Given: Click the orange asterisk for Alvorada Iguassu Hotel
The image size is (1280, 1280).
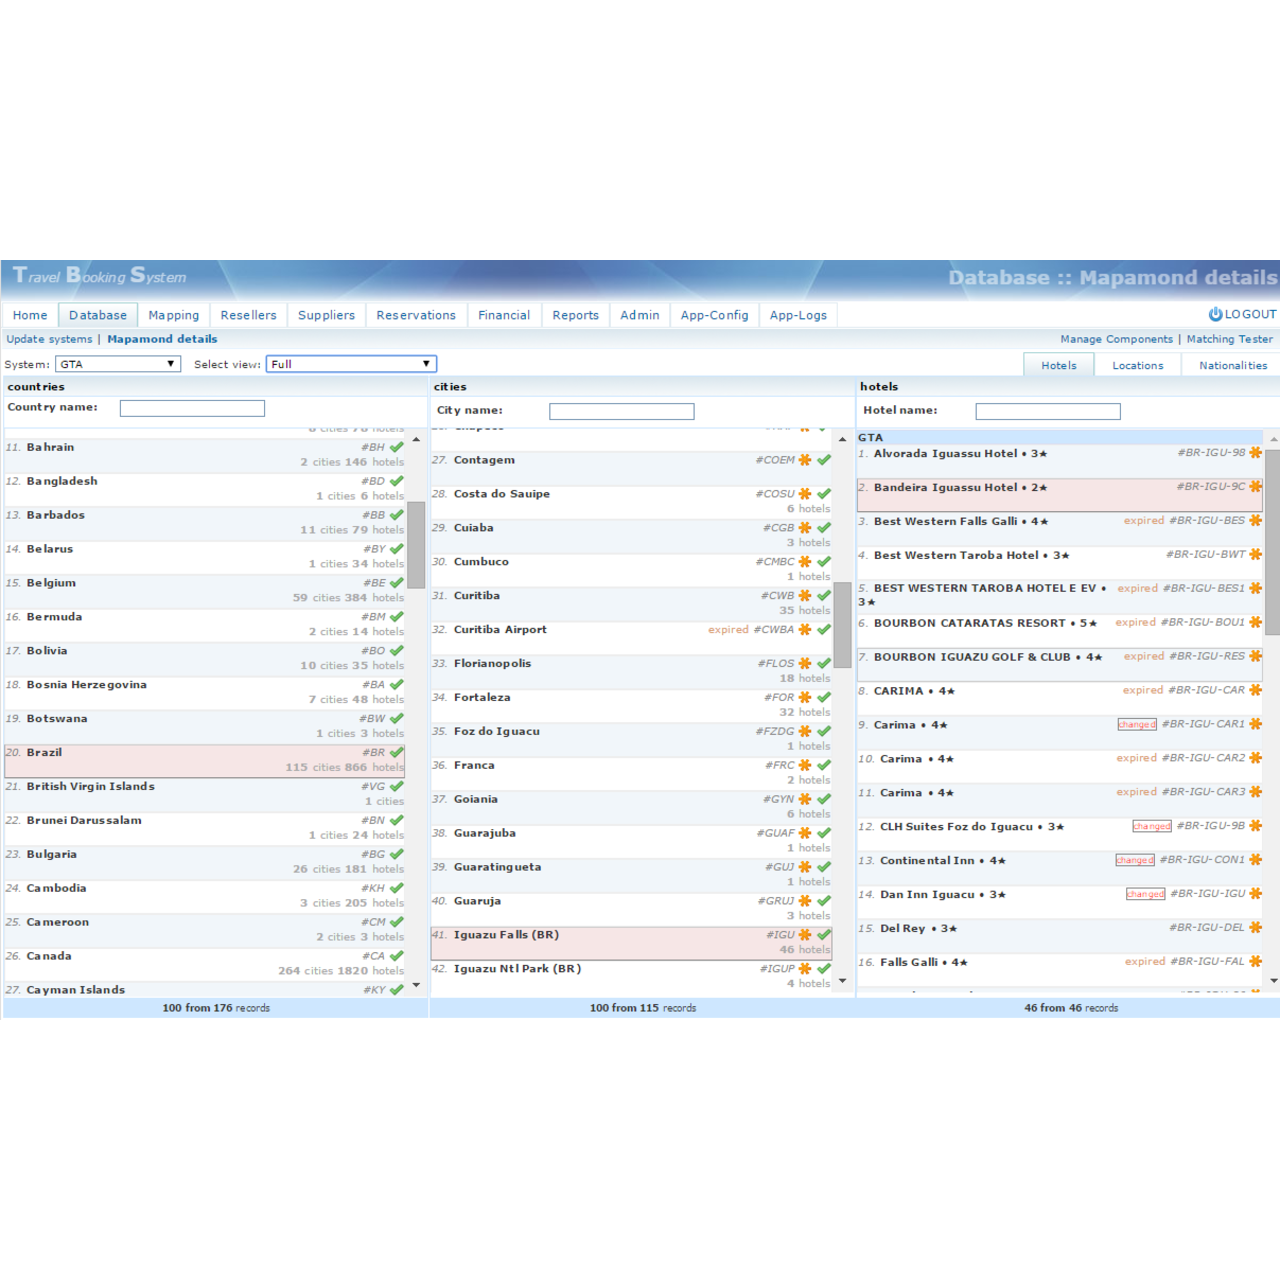Looking at the screenshot, I should pos(1255,453).
